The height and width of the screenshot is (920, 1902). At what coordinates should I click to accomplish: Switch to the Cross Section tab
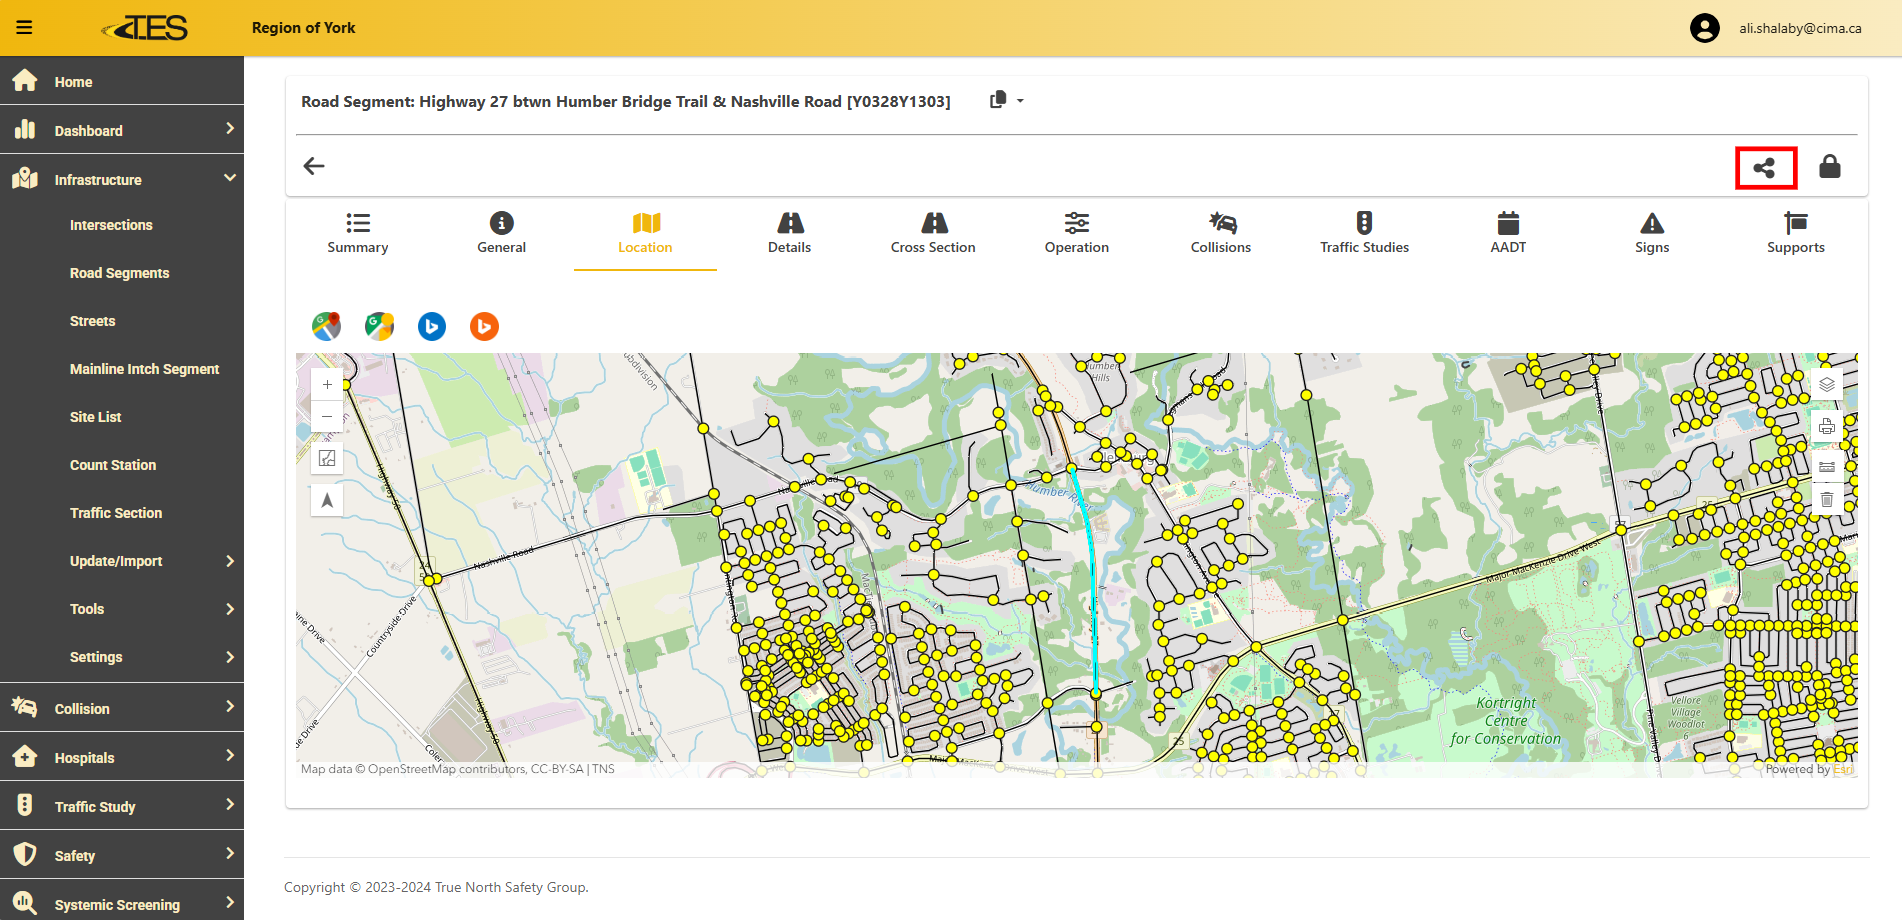tap(932, 233)
